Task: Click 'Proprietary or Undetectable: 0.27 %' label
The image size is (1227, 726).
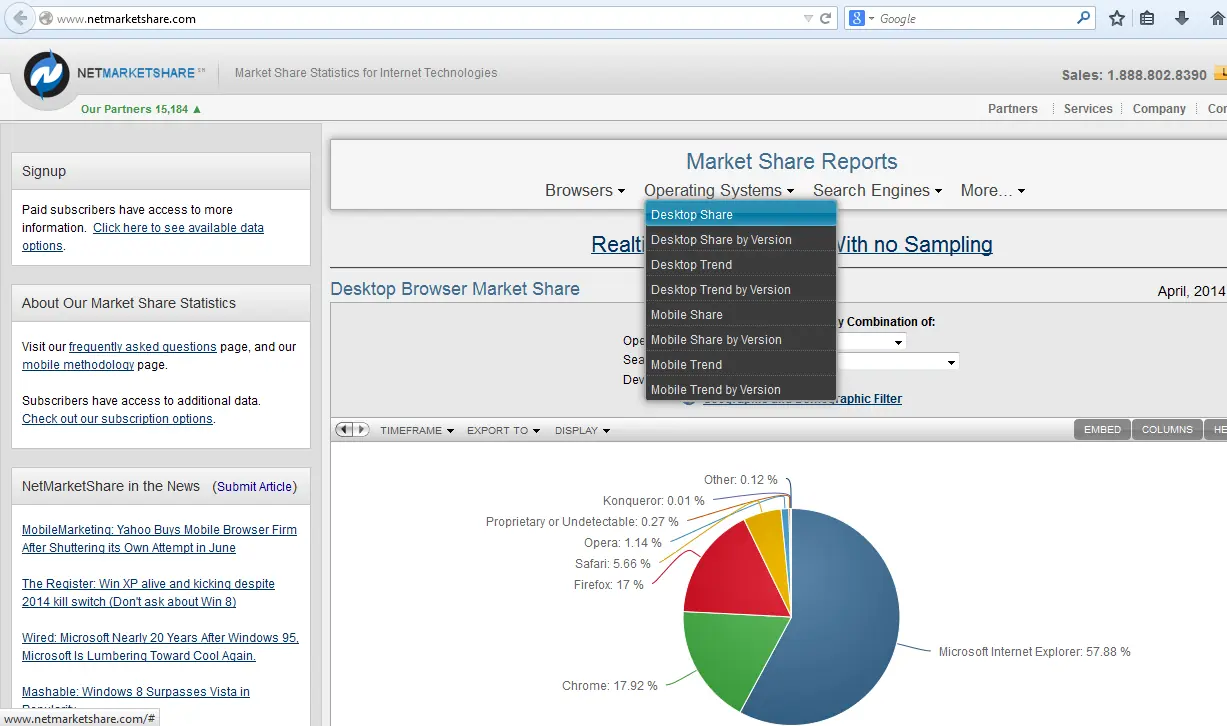Action: [582, 522]
